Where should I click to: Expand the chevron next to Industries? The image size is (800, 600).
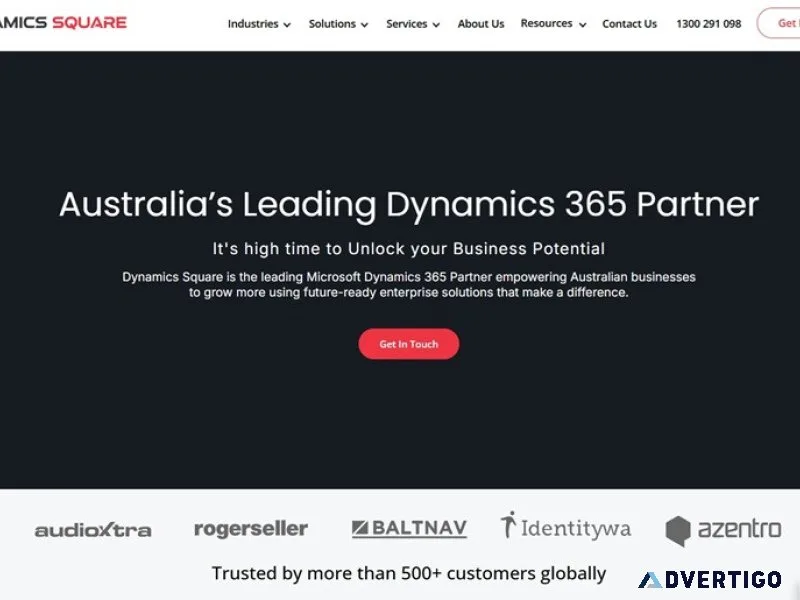287,25
